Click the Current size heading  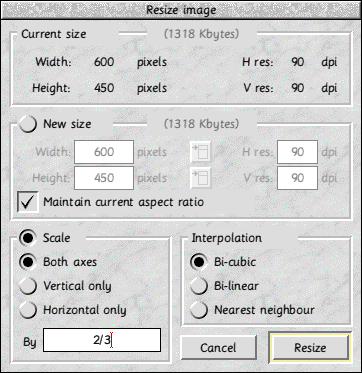[x=54, y=34]
